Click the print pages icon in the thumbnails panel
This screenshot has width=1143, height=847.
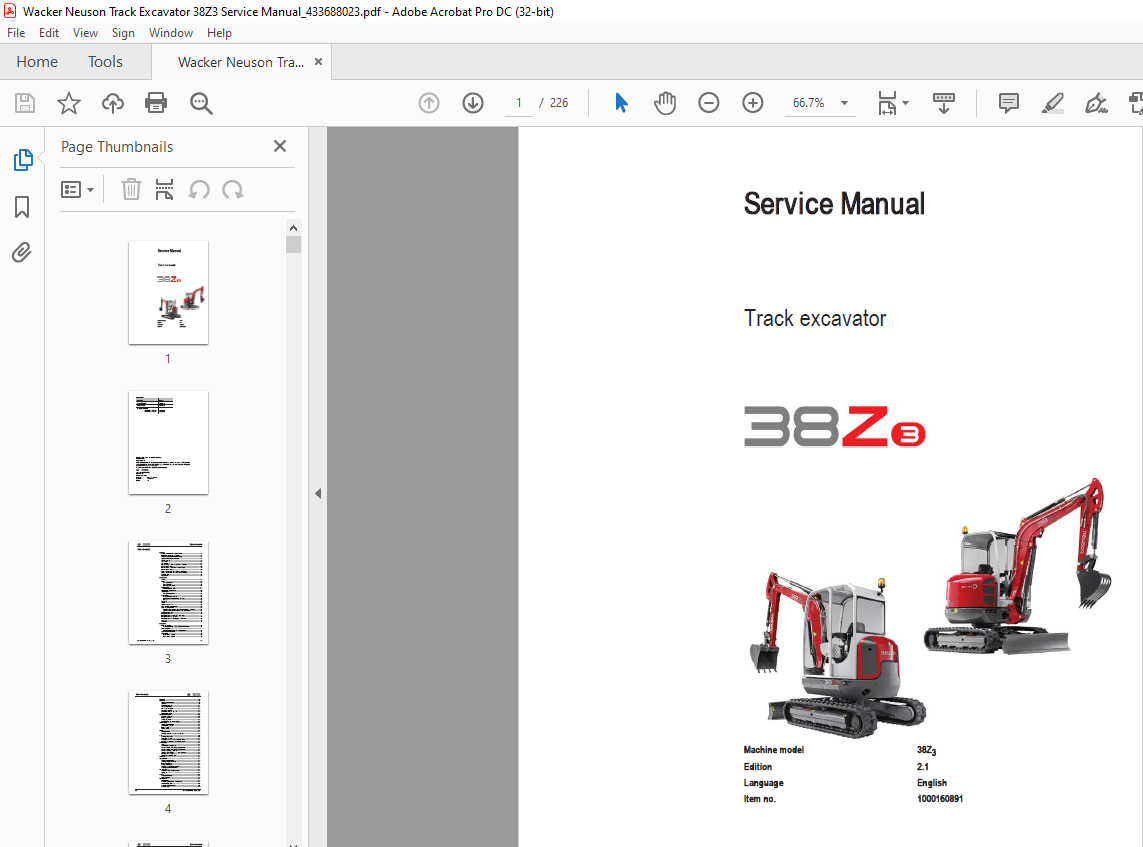point(165,190)
